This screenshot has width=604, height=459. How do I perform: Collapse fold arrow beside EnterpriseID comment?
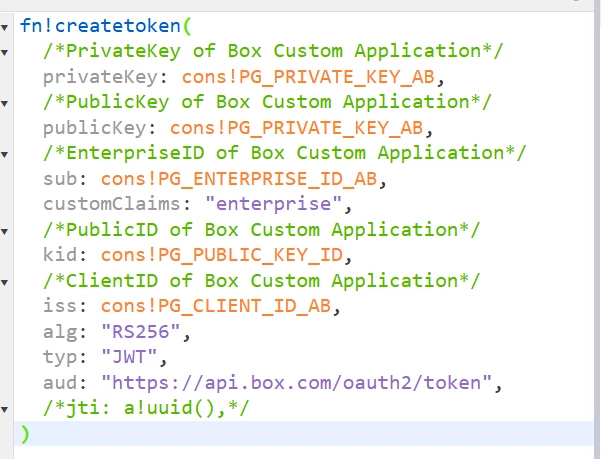(5, 155)
